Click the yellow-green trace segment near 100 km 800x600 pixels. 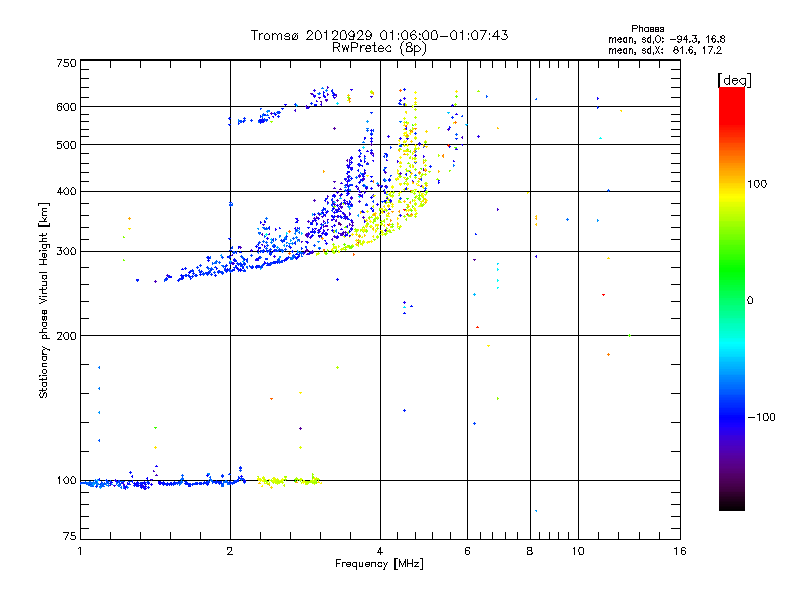coord(289,481)
